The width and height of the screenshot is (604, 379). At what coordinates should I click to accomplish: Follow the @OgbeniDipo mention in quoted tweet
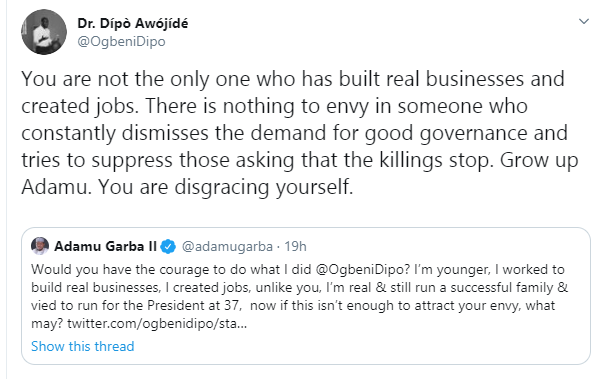[359, 269]
